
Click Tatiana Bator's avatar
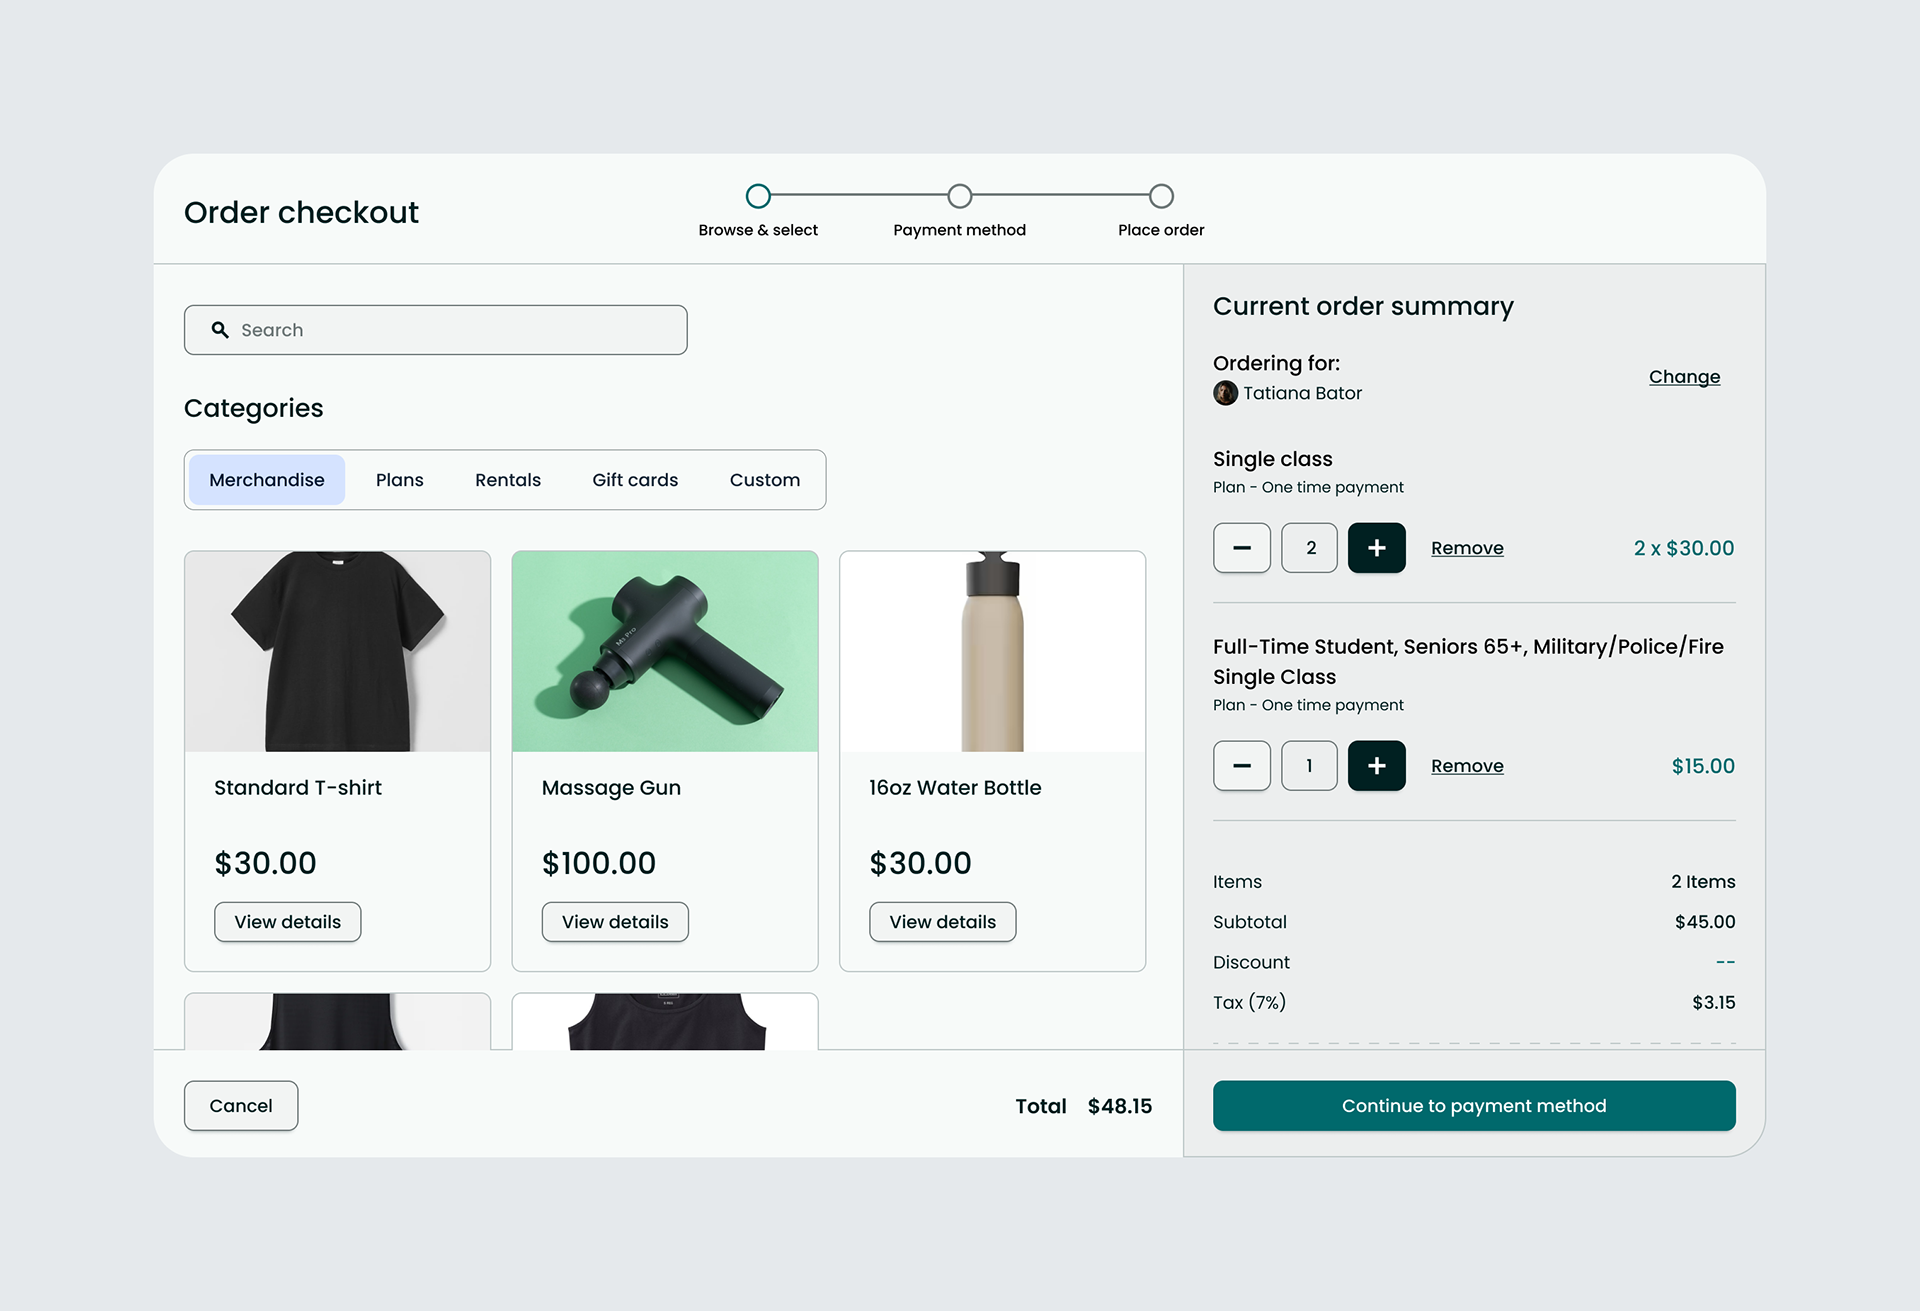pyautogui.click(x=1225, y=393)
